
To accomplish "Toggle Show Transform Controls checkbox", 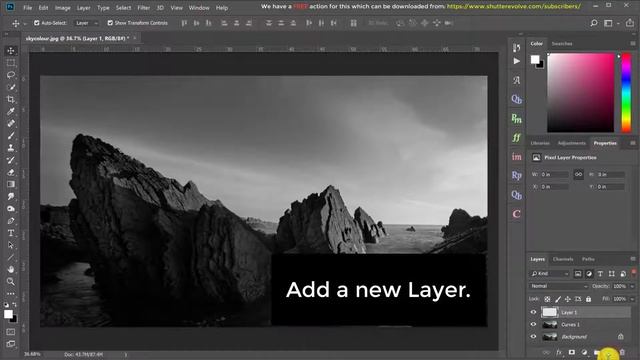I will click(110, 23).
